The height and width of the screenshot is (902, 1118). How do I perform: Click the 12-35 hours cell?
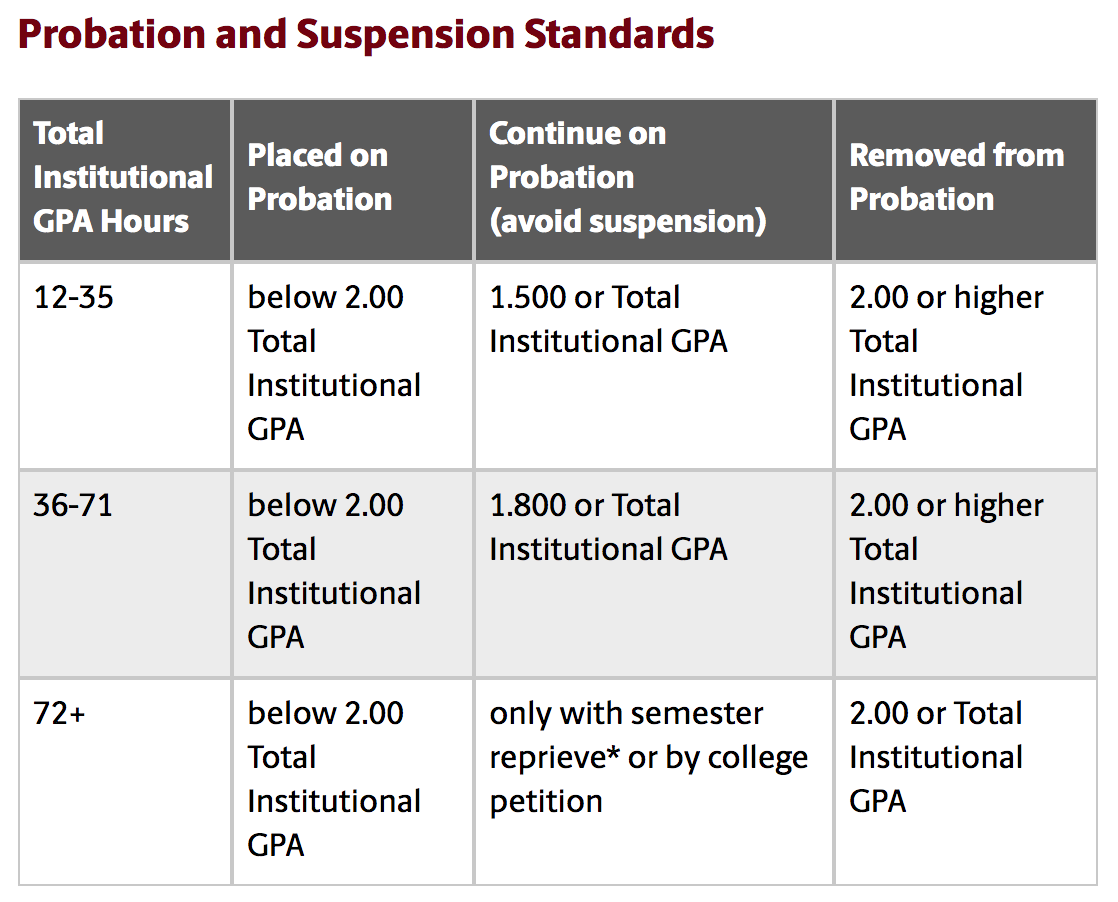point(73,297)
